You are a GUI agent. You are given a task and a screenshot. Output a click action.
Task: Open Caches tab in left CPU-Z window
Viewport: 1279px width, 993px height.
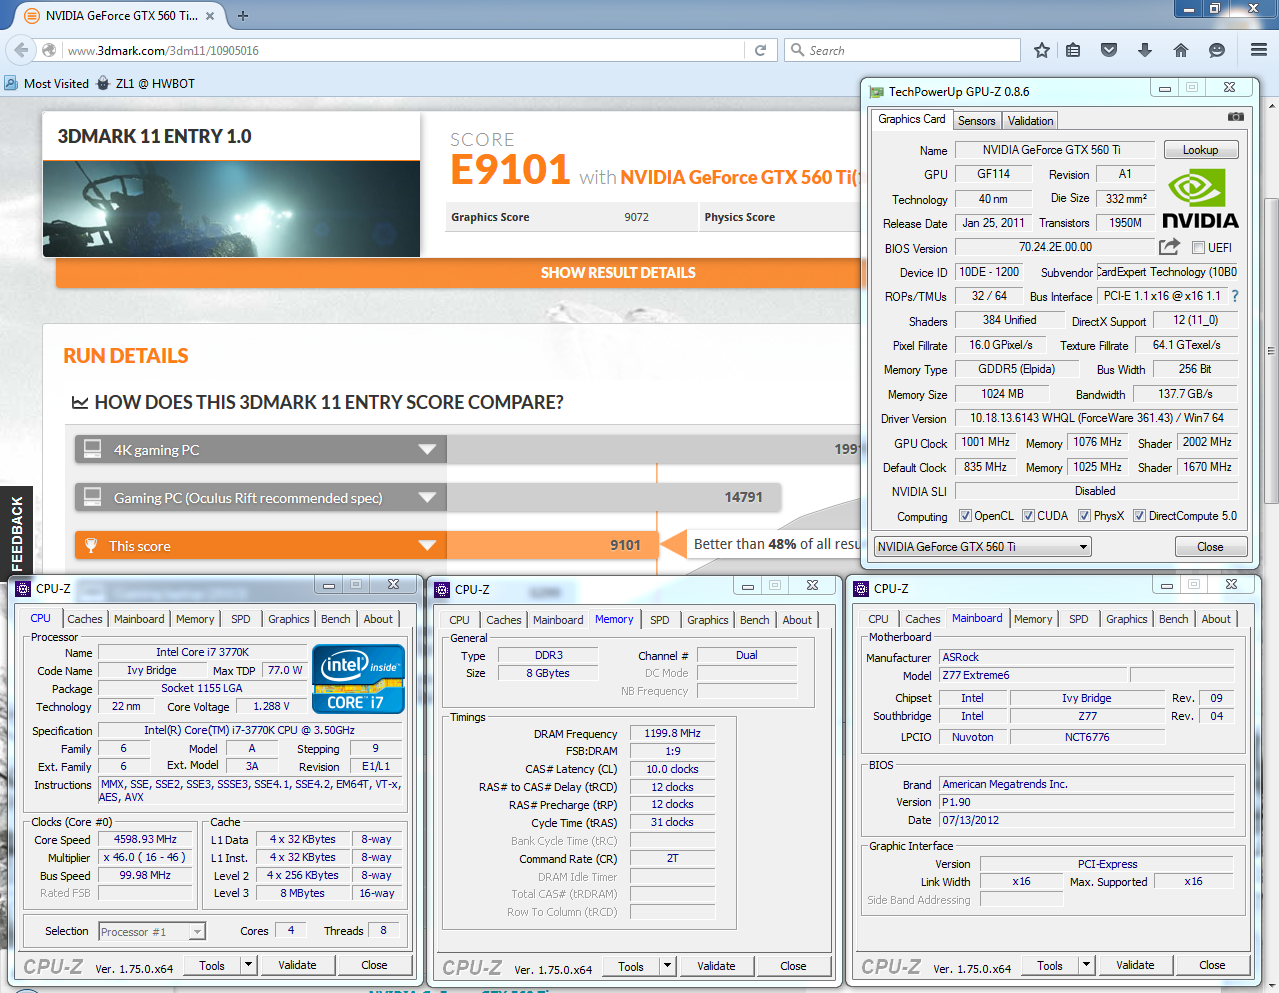[x=85, y=619]
